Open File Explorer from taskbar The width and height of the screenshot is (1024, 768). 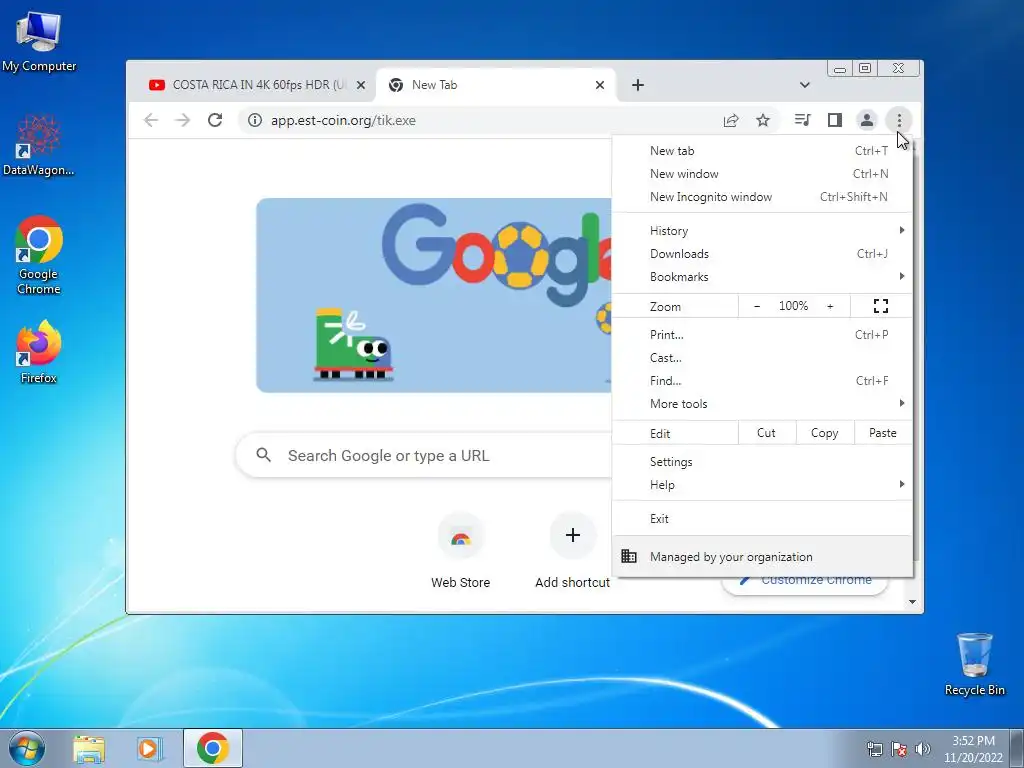coord(89,748)
